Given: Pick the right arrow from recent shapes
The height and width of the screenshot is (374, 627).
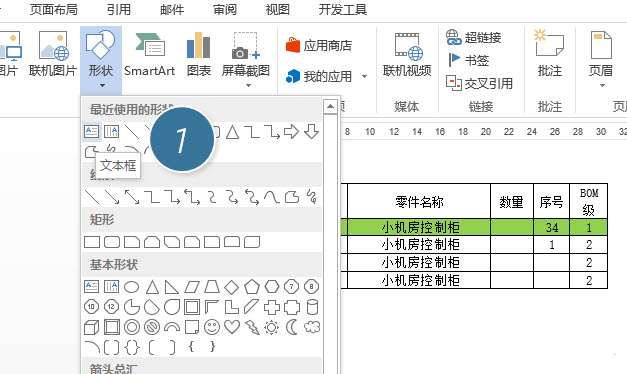Looking at the screenshot, I should tap(291, 132).
